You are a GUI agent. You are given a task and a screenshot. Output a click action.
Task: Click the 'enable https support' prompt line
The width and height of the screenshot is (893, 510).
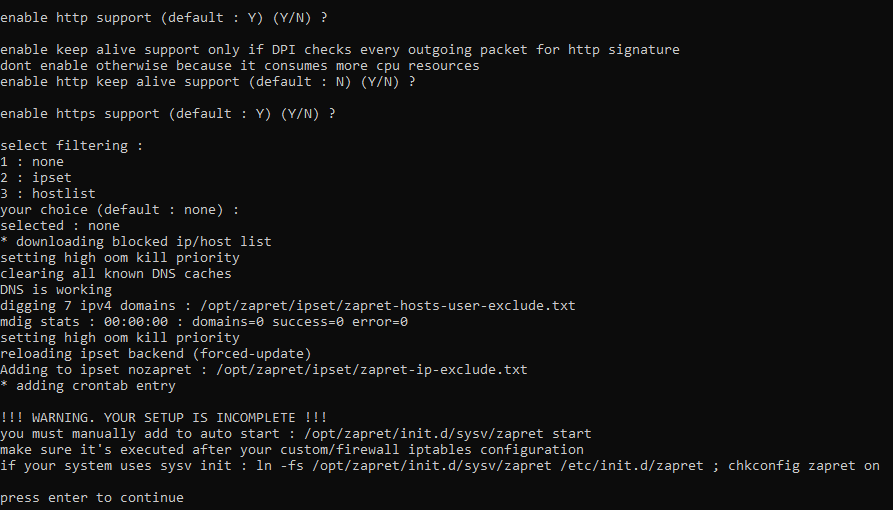click(167, 113)
